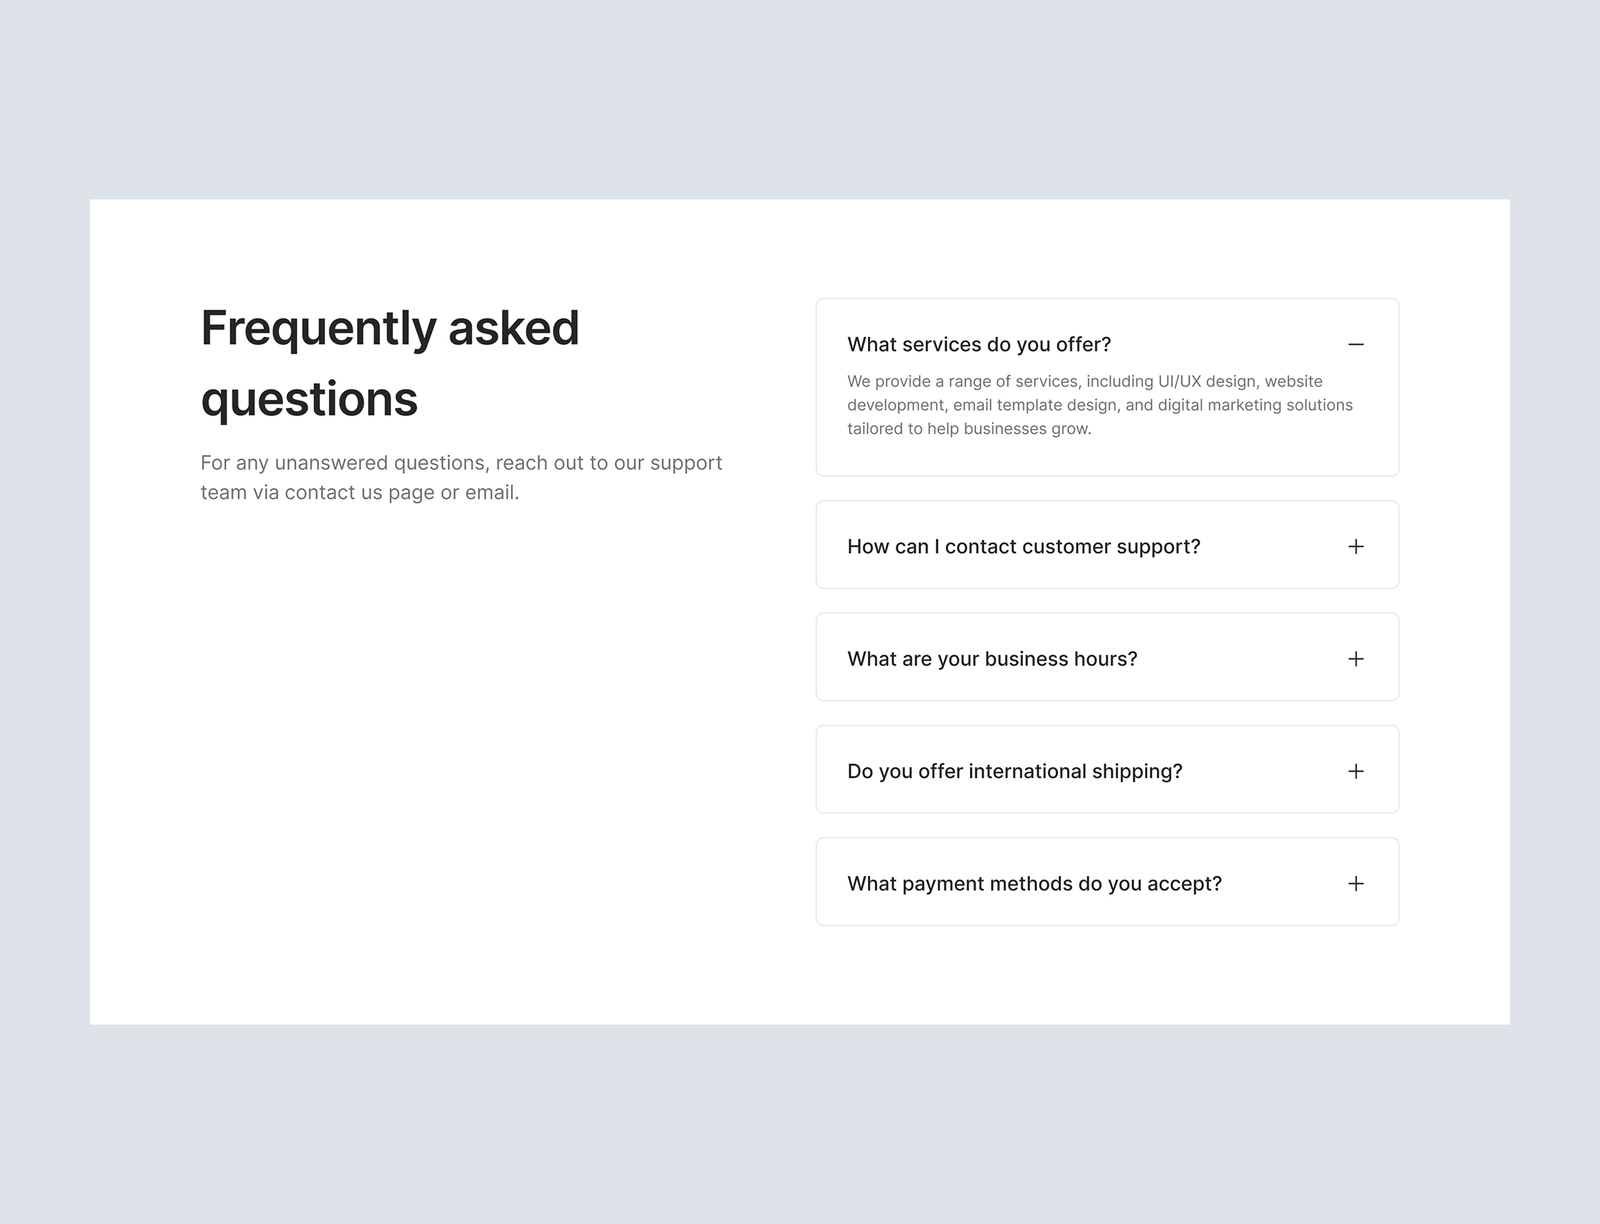1600x1224 pixels.
Task: Select the "What are your business hours?" title
Action: (x=992, y=659)
